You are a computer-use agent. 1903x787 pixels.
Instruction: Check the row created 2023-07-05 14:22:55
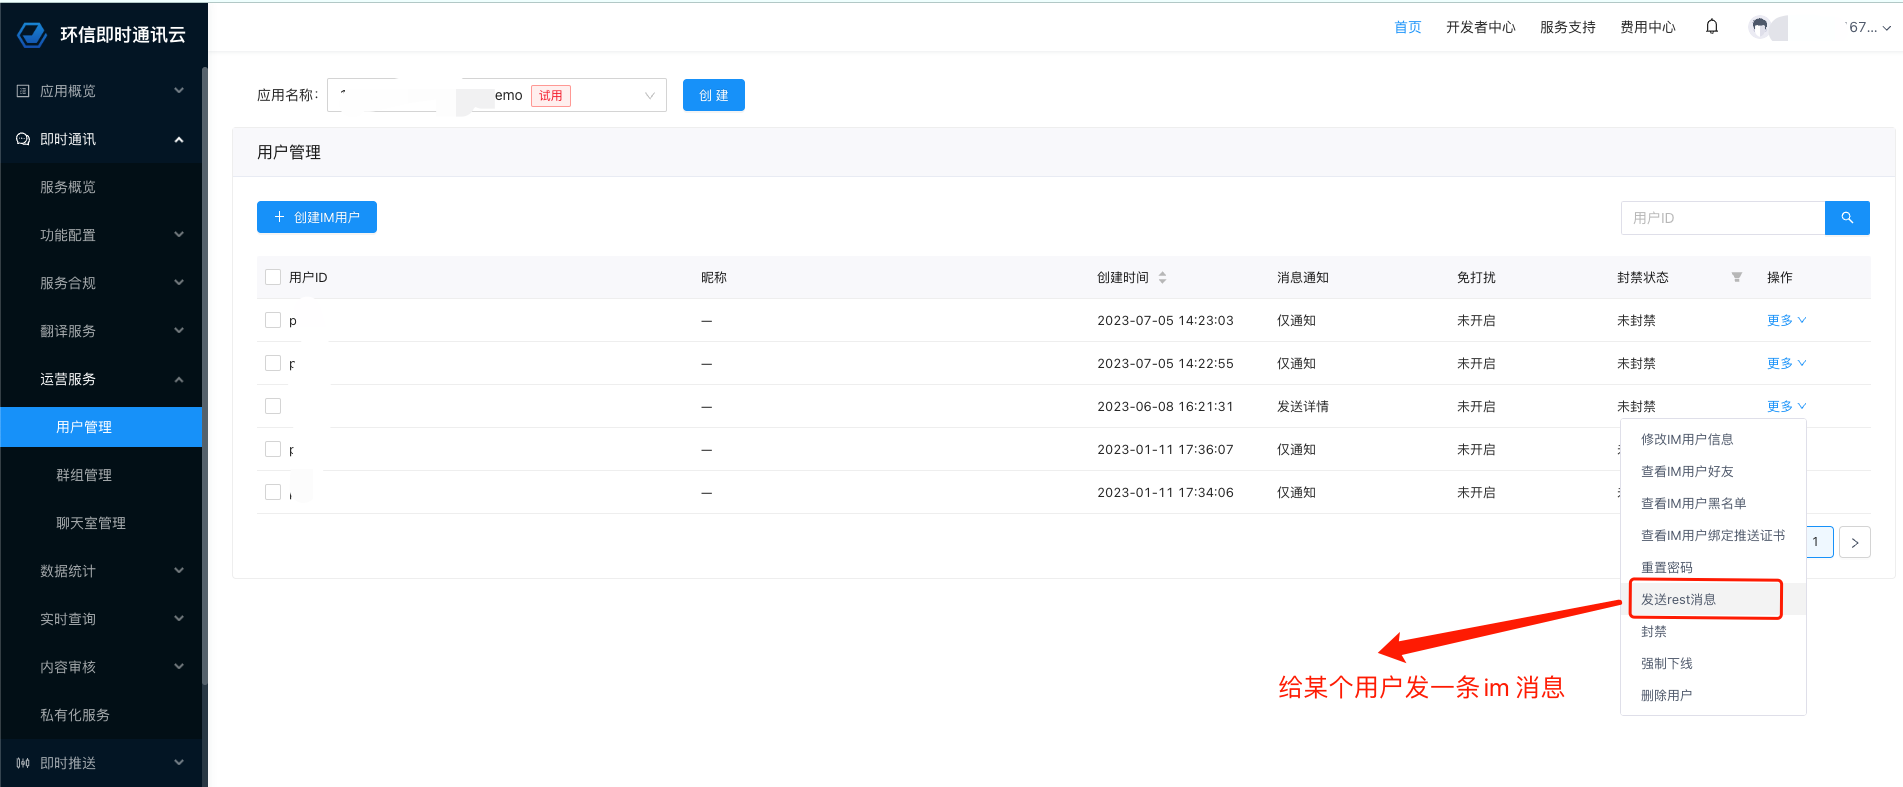point(273,363)
